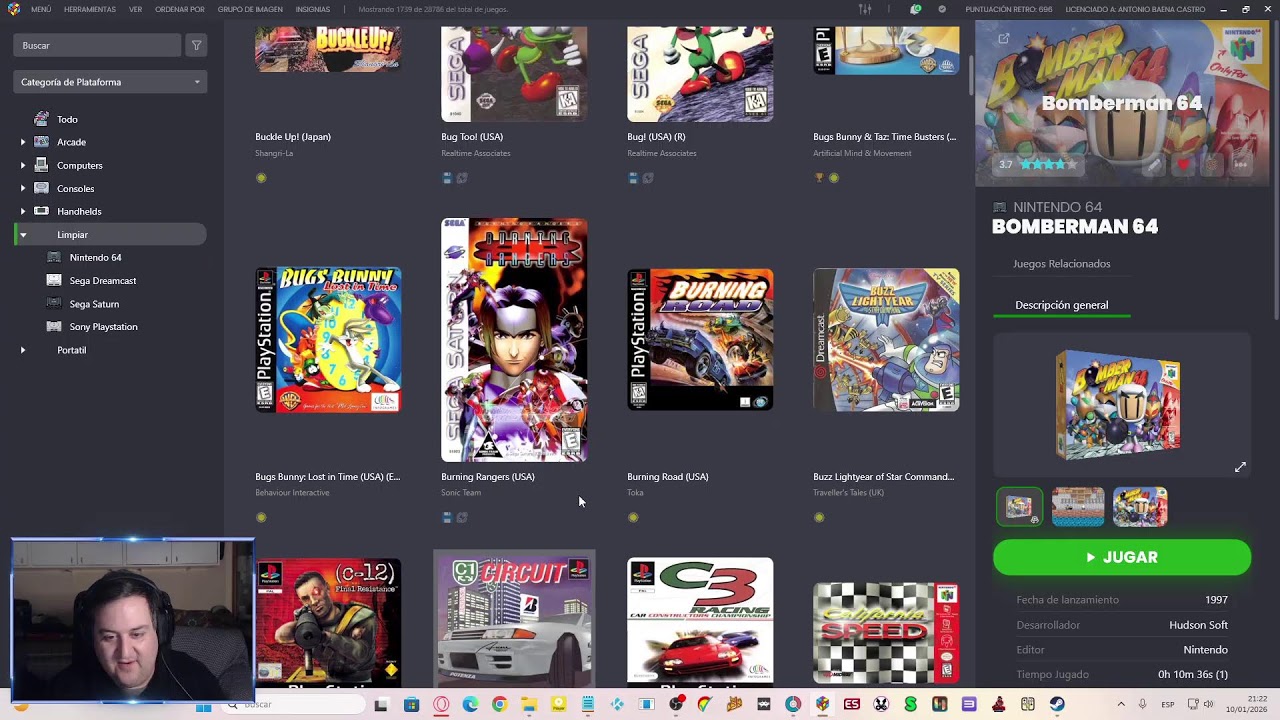Select the California Speed cover
This screenshot has width=1280, height=720.
click(886, 633)
